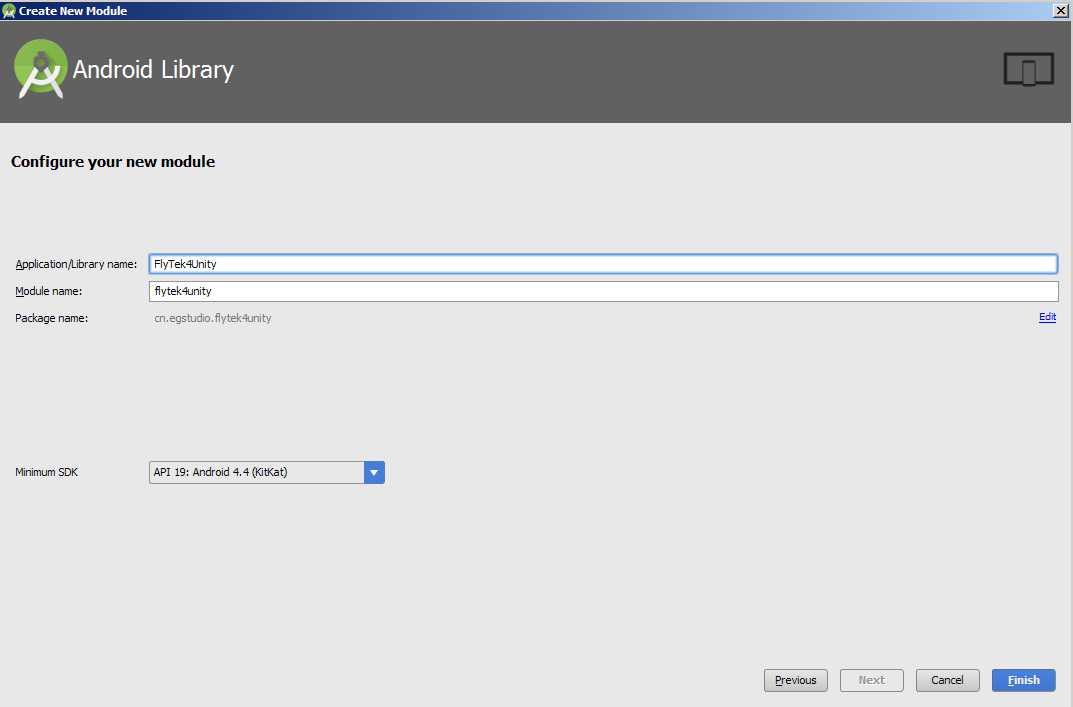The image size is (1073, 707).
Task: Click the Package name label
Action: tap(51, 318)
